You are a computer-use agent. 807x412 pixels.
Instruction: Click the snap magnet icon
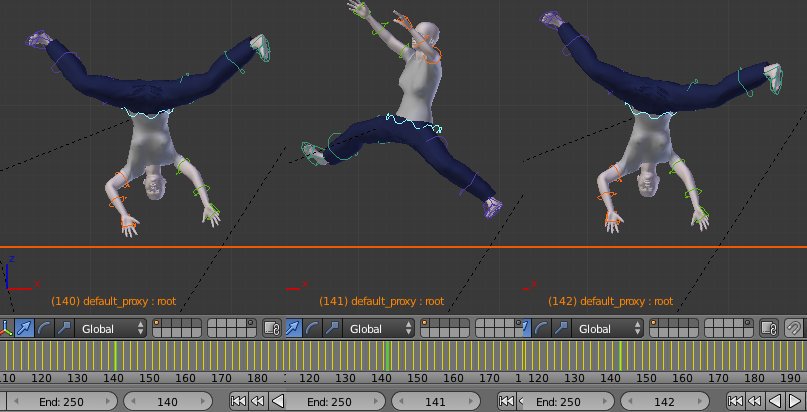pos(792,328)
